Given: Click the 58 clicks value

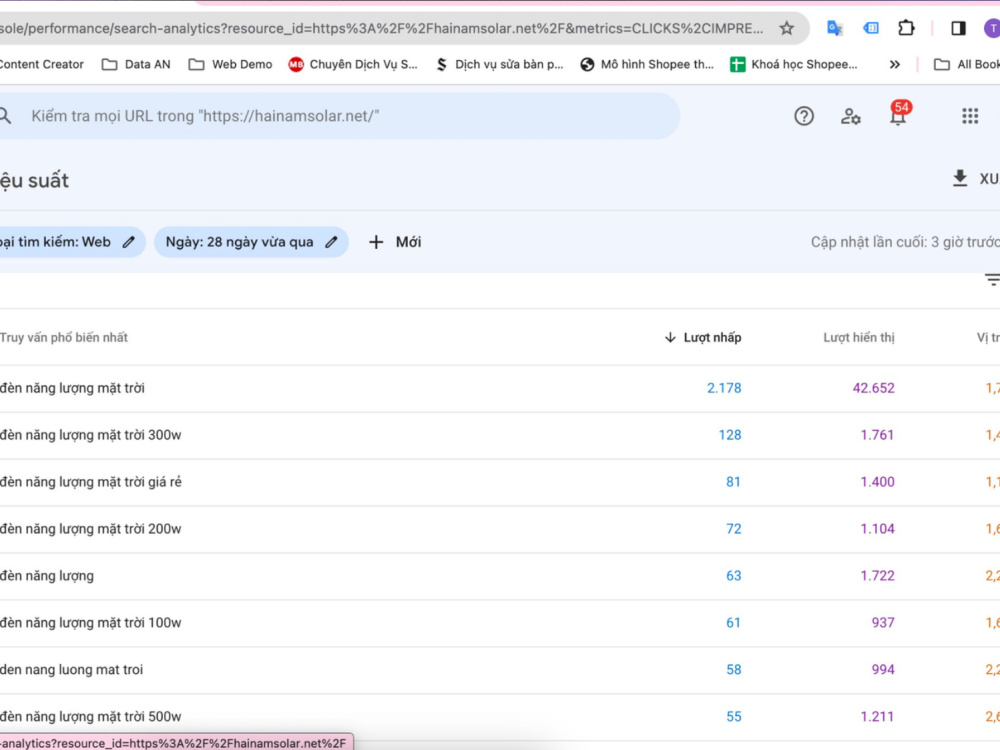Looking at the screenshot, I should [x=733, y=670].
